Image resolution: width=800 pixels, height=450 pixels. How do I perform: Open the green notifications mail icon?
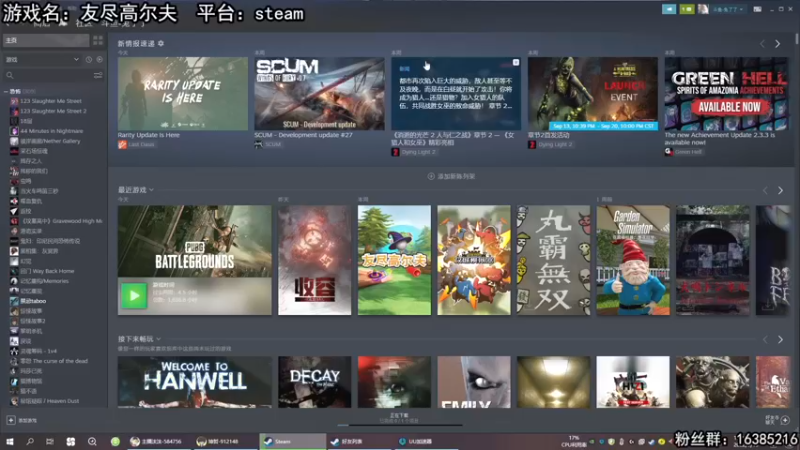[x=687, y=9]
